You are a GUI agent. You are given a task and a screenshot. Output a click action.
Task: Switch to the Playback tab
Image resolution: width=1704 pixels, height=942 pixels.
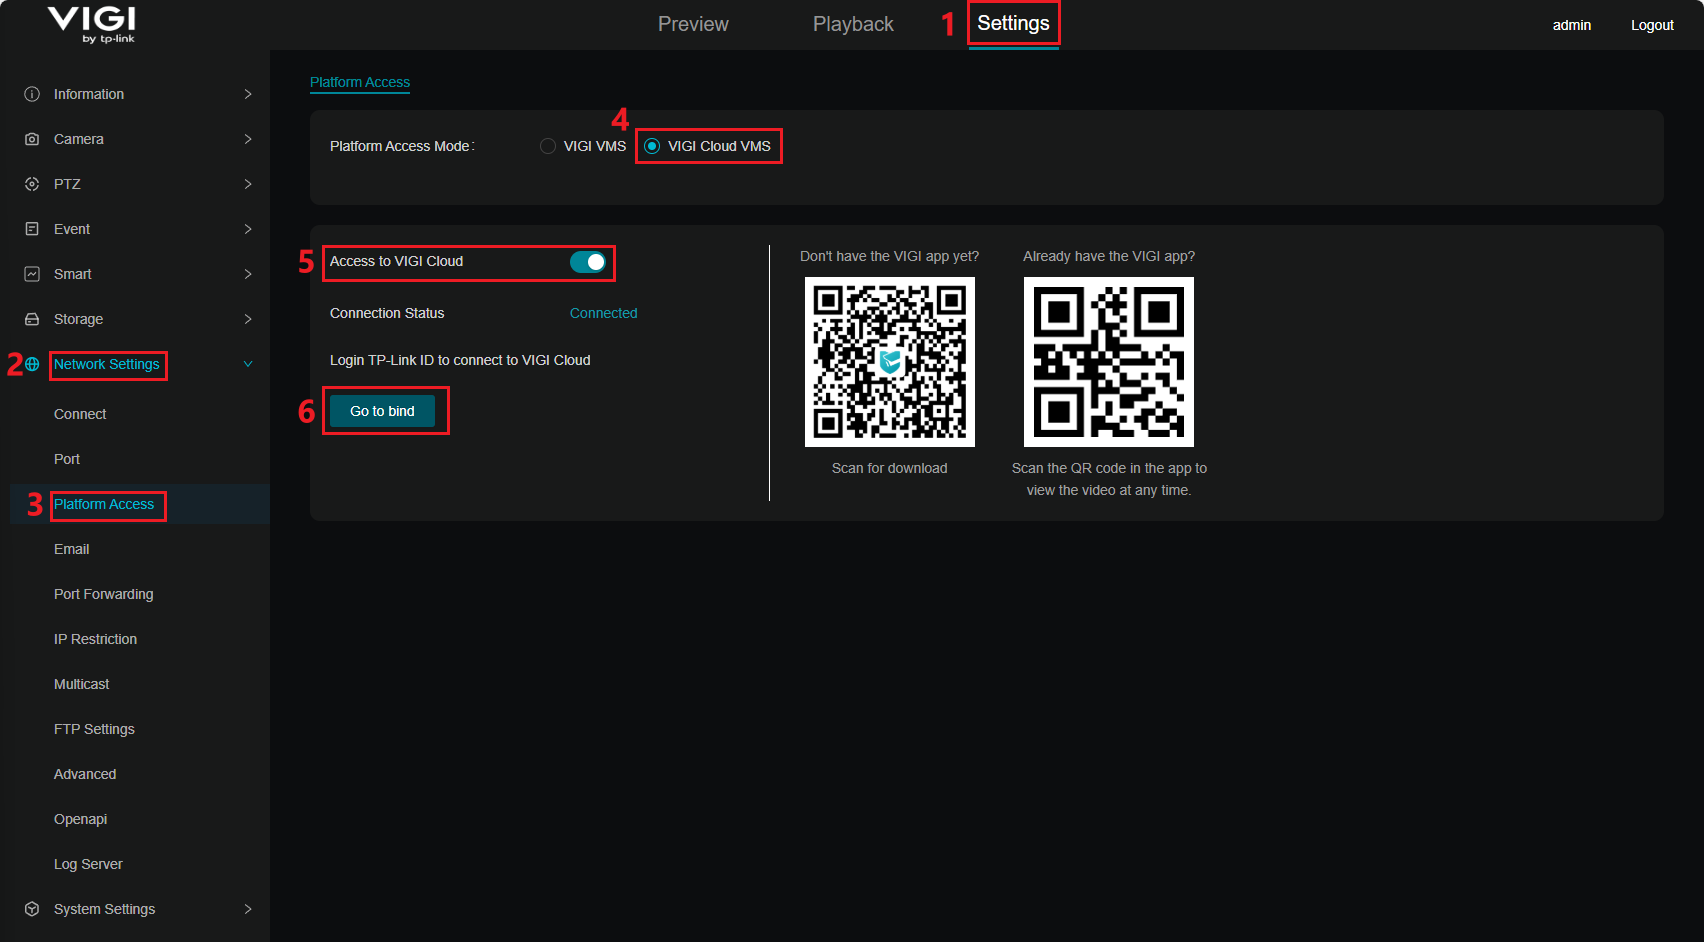point(853,24)
